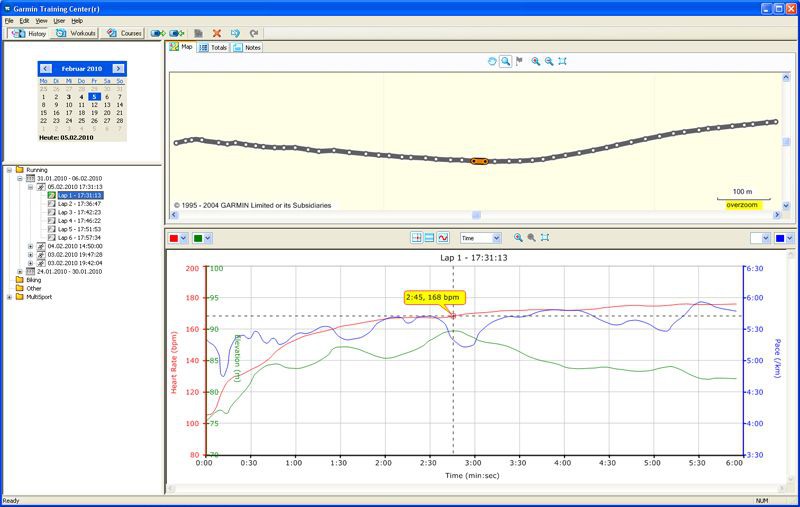
Task: Zoom out on the map view
Action: tap(549, 61)
